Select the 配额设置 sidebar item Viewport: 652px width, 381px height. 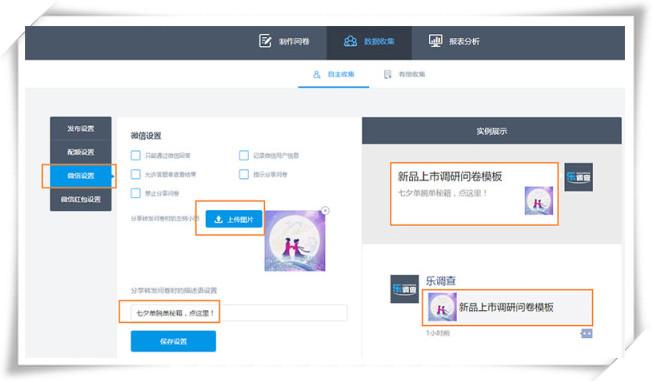pos(81,152)
